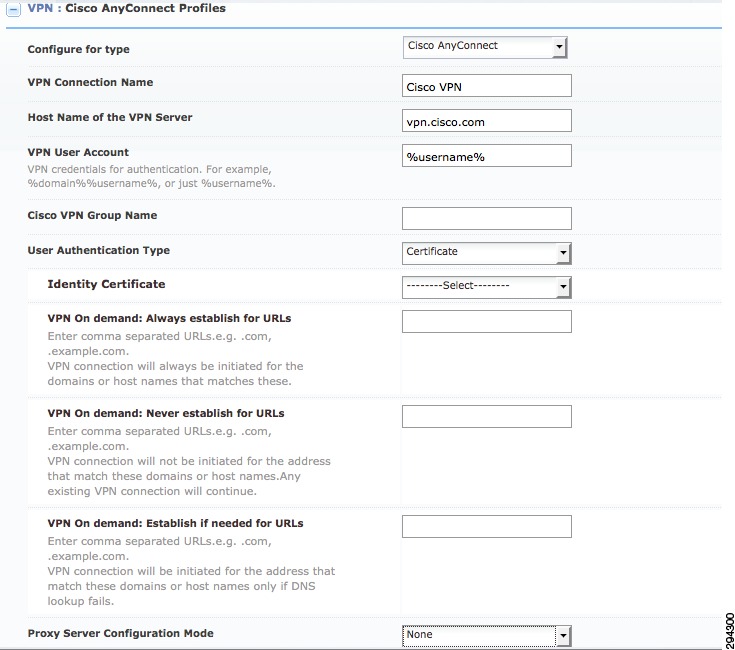Click the 'Identity Certificate' label
The height and width of the screenshot is (650, 735).
106,284
